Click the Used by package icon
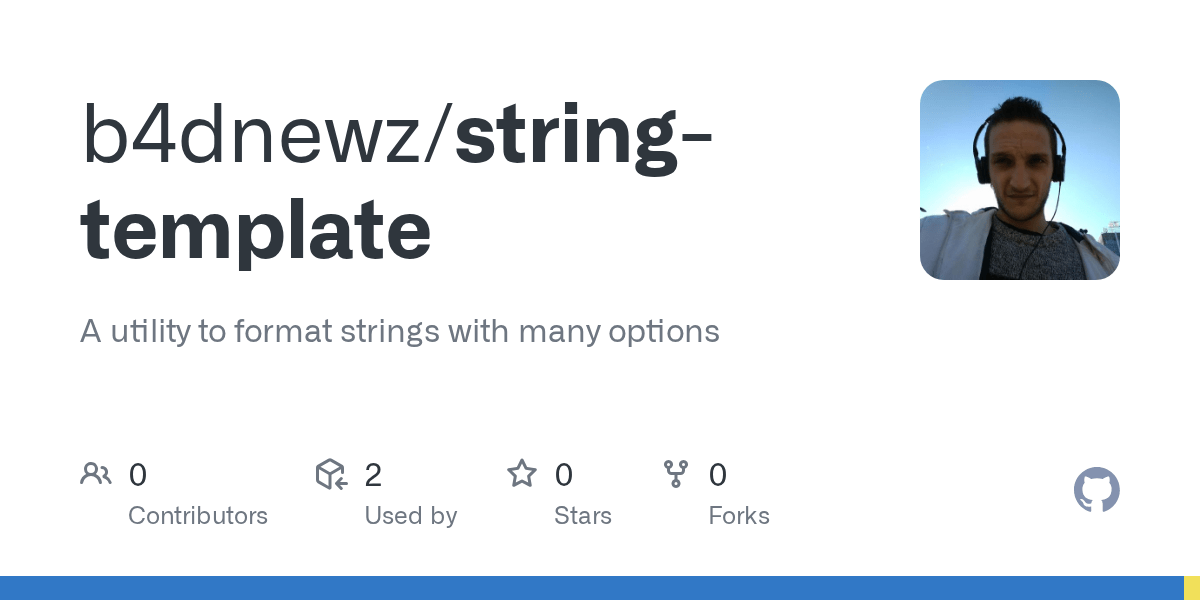 click(331, 474)
